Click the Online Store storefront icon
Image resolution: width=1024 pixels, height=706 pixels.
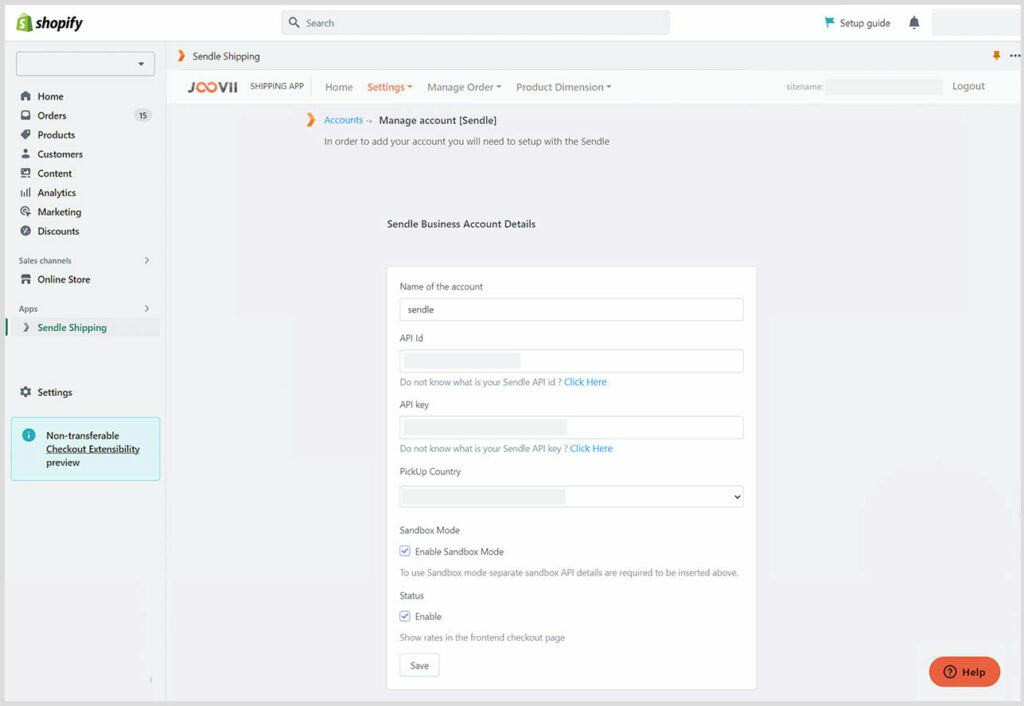pyautogui.click(x=25, y=279)
